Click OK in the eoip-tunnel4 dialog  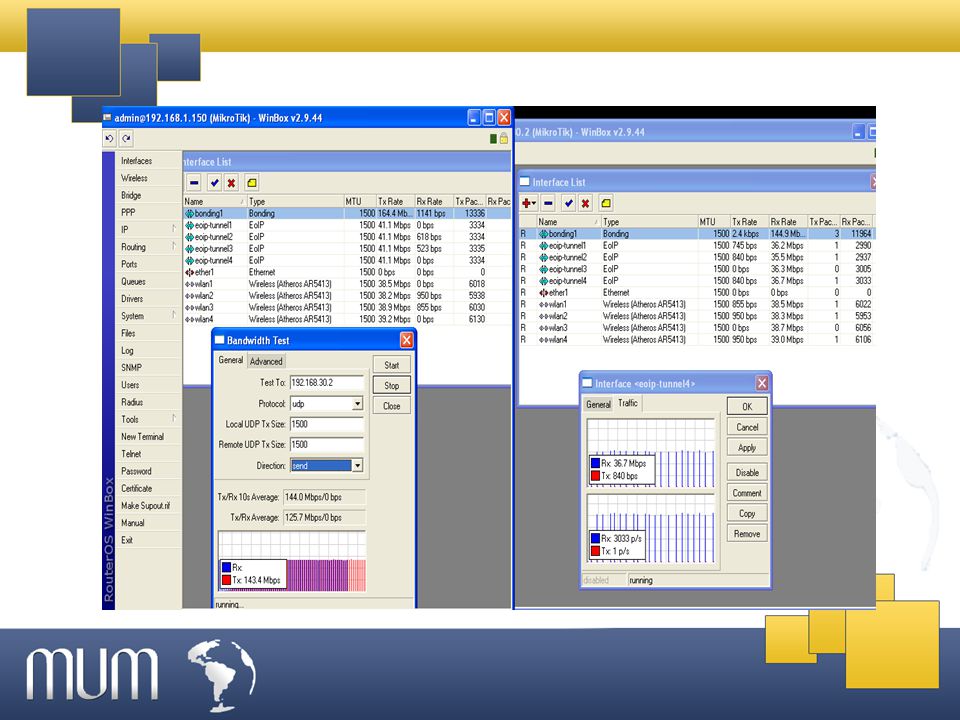tap(747, 407)
